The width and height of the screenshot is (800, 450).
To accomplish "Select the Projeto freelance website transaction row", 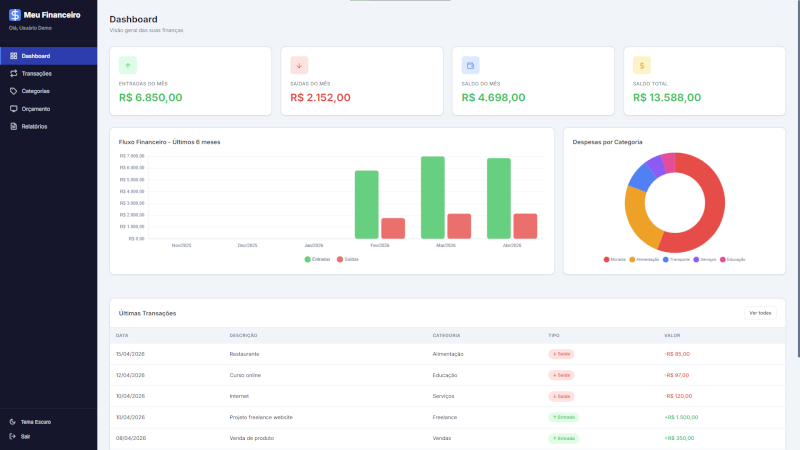I will 447,417.
